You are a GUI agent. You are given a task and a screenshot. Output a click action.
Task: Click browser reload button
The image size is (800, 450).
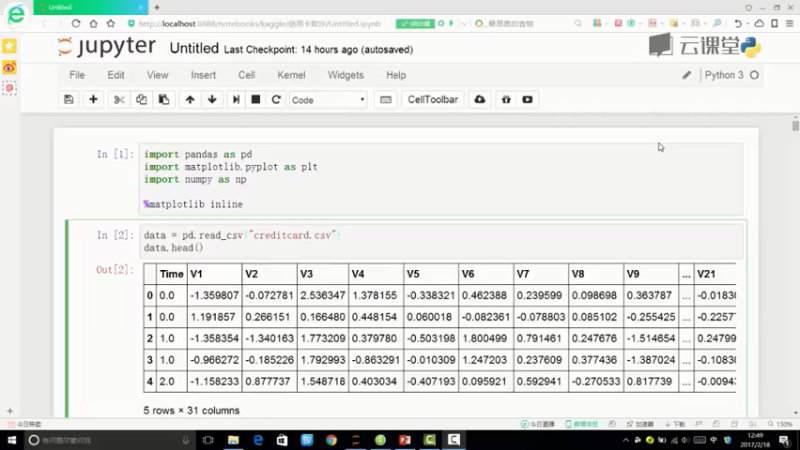76,23
